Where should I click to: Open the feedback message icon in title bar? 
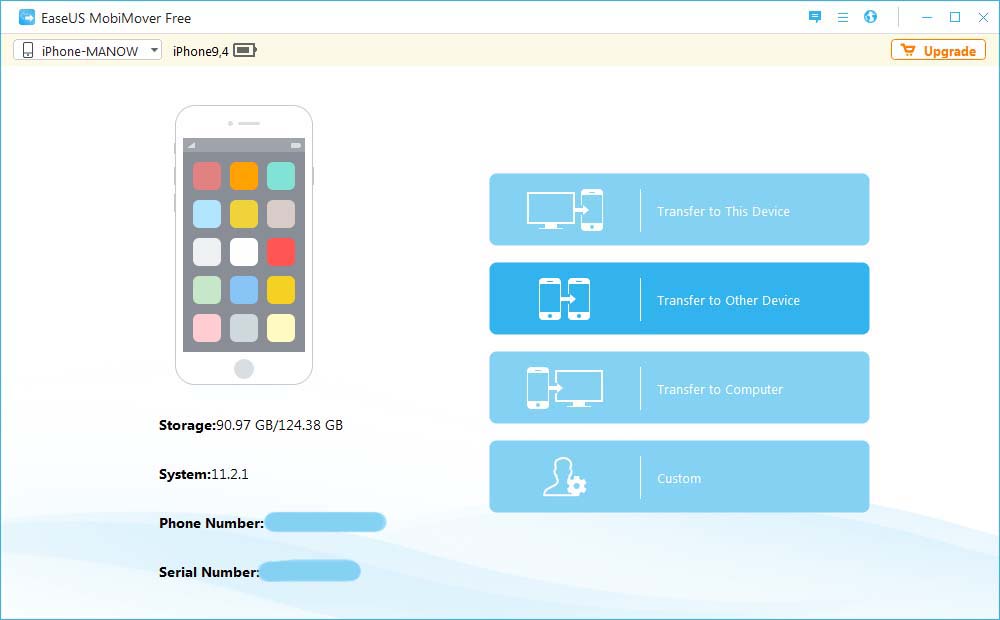click(x=814, y=17)
